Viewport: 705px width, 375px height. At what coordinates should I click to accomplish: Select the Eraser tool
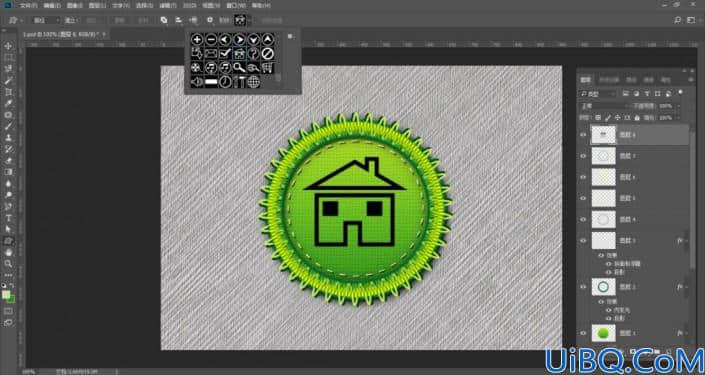coord(8,161)
